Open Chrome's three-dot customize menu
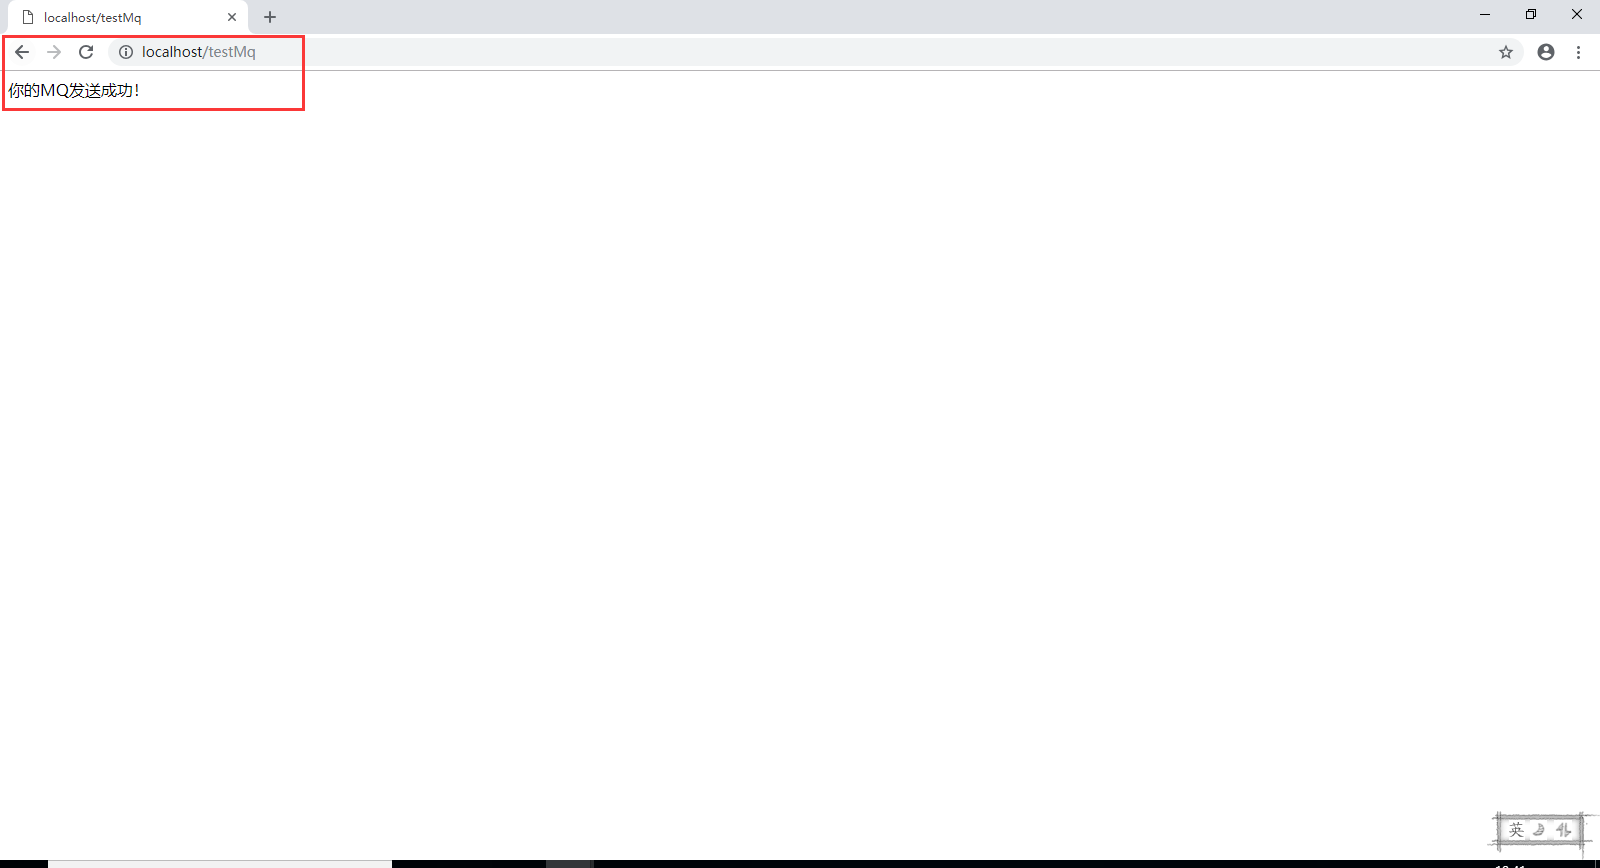 (x=1578, y=52)
